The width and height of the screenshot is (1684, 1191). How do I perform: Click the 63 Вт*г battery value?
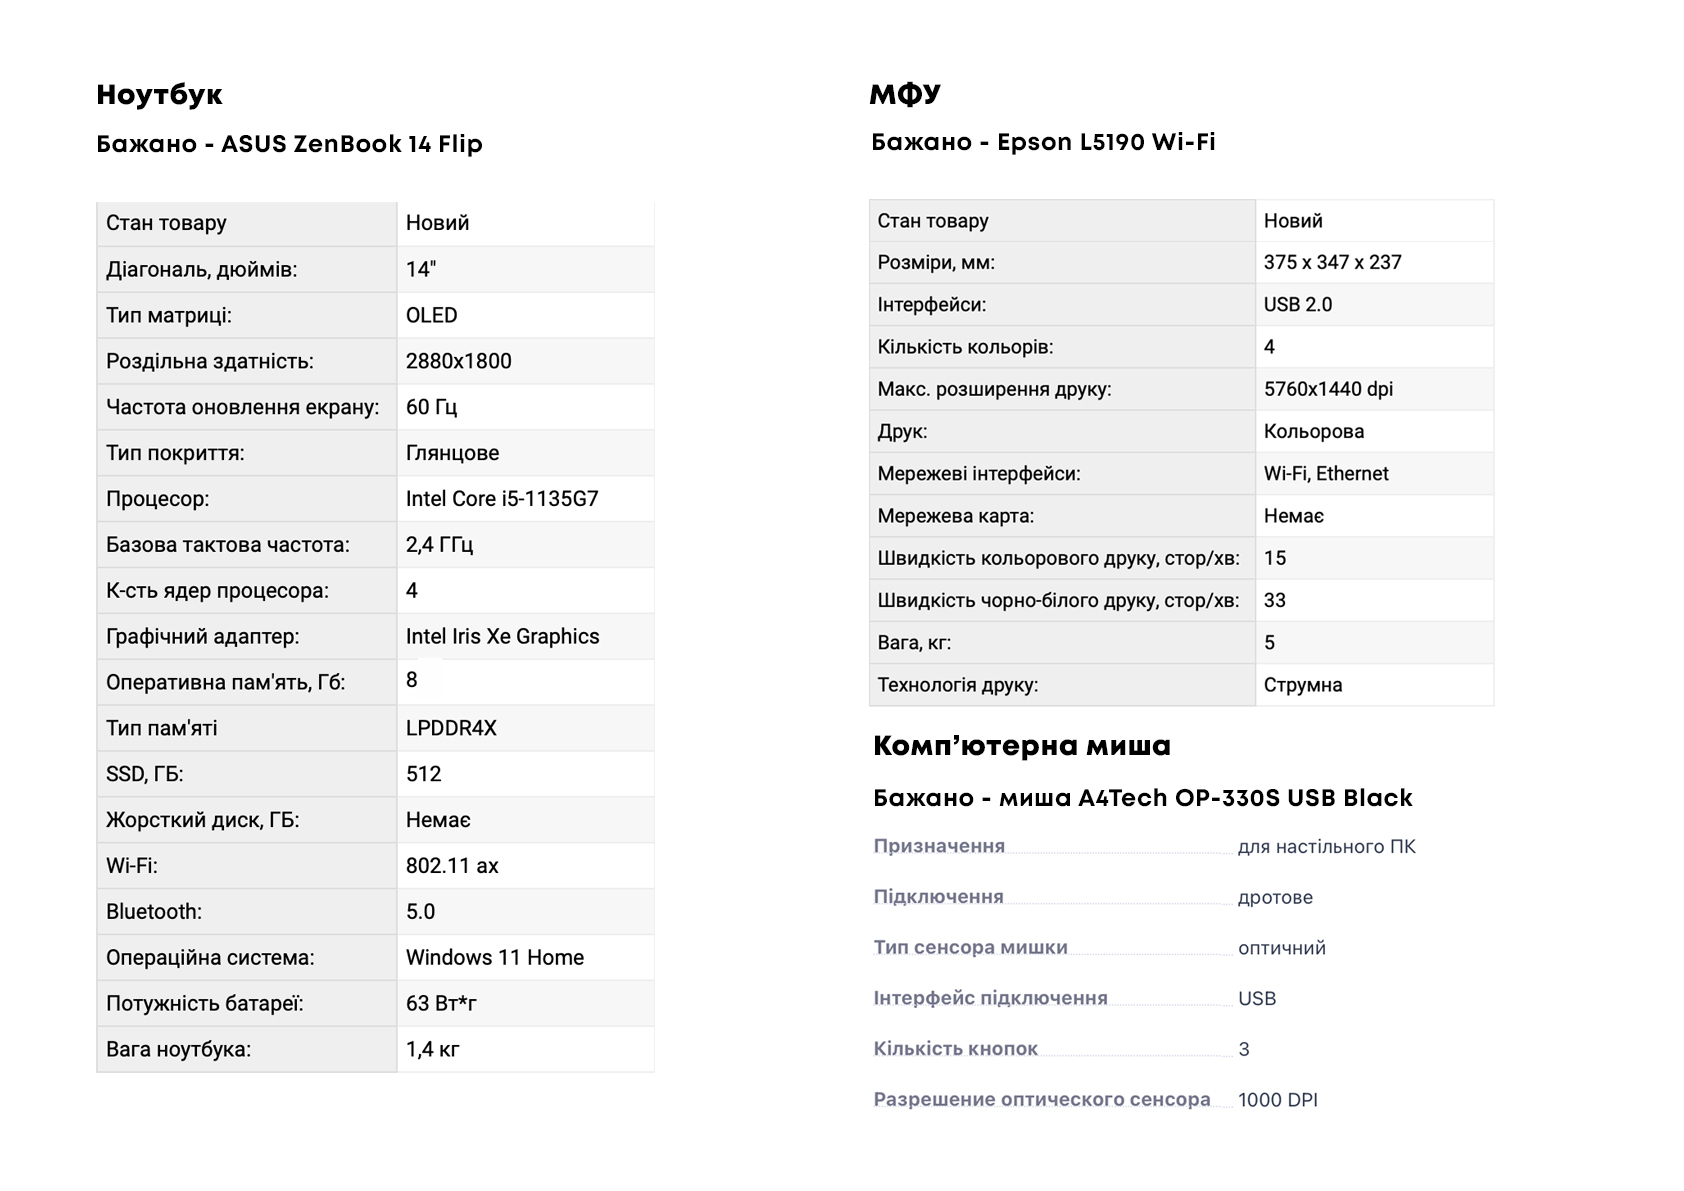(441, 1003)
